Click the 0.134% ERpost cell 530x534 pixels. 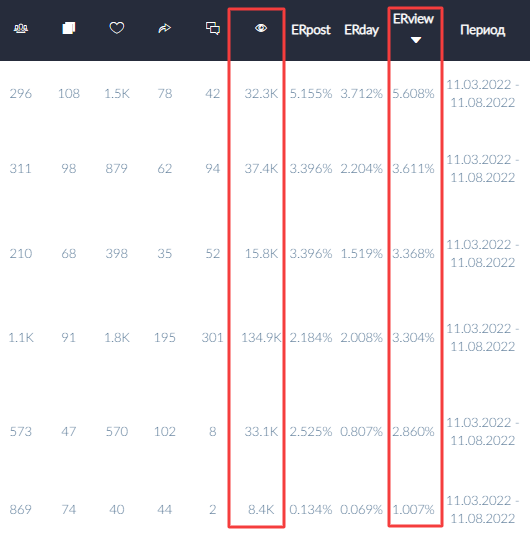311,509
